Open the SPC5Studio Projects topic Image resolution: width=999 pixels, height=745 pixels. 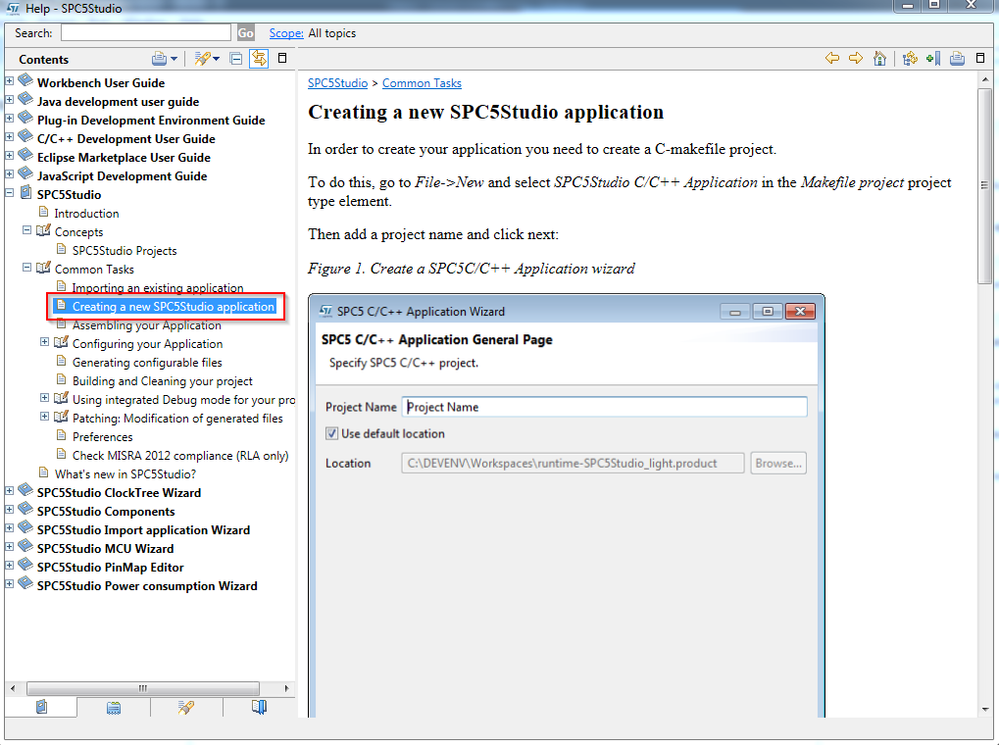click(x=124, y=250)
